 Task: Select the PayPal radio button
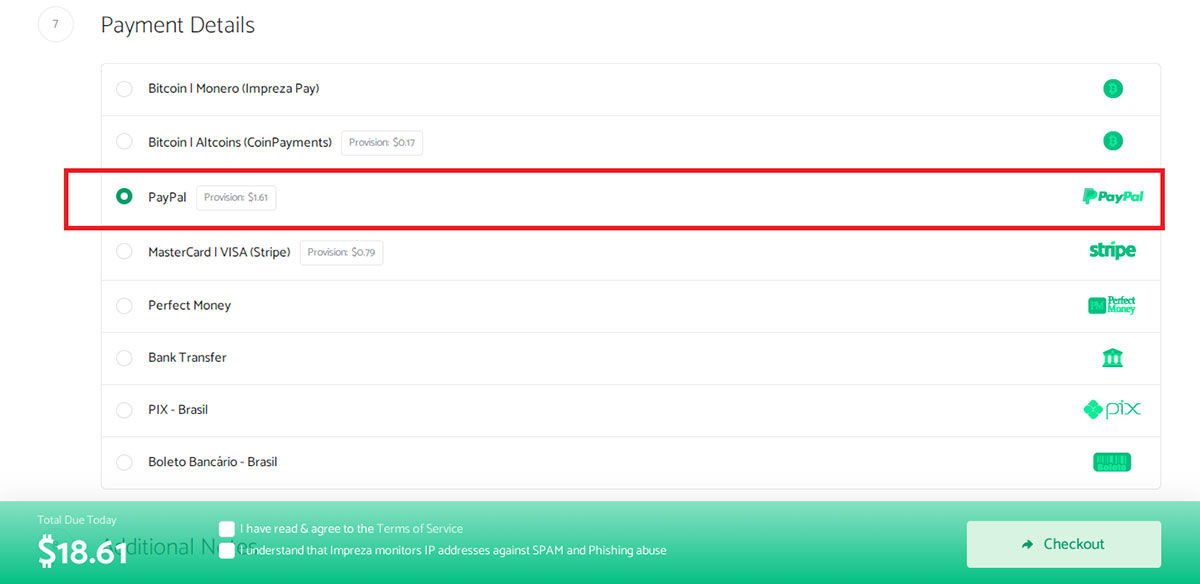pos(124,197)
